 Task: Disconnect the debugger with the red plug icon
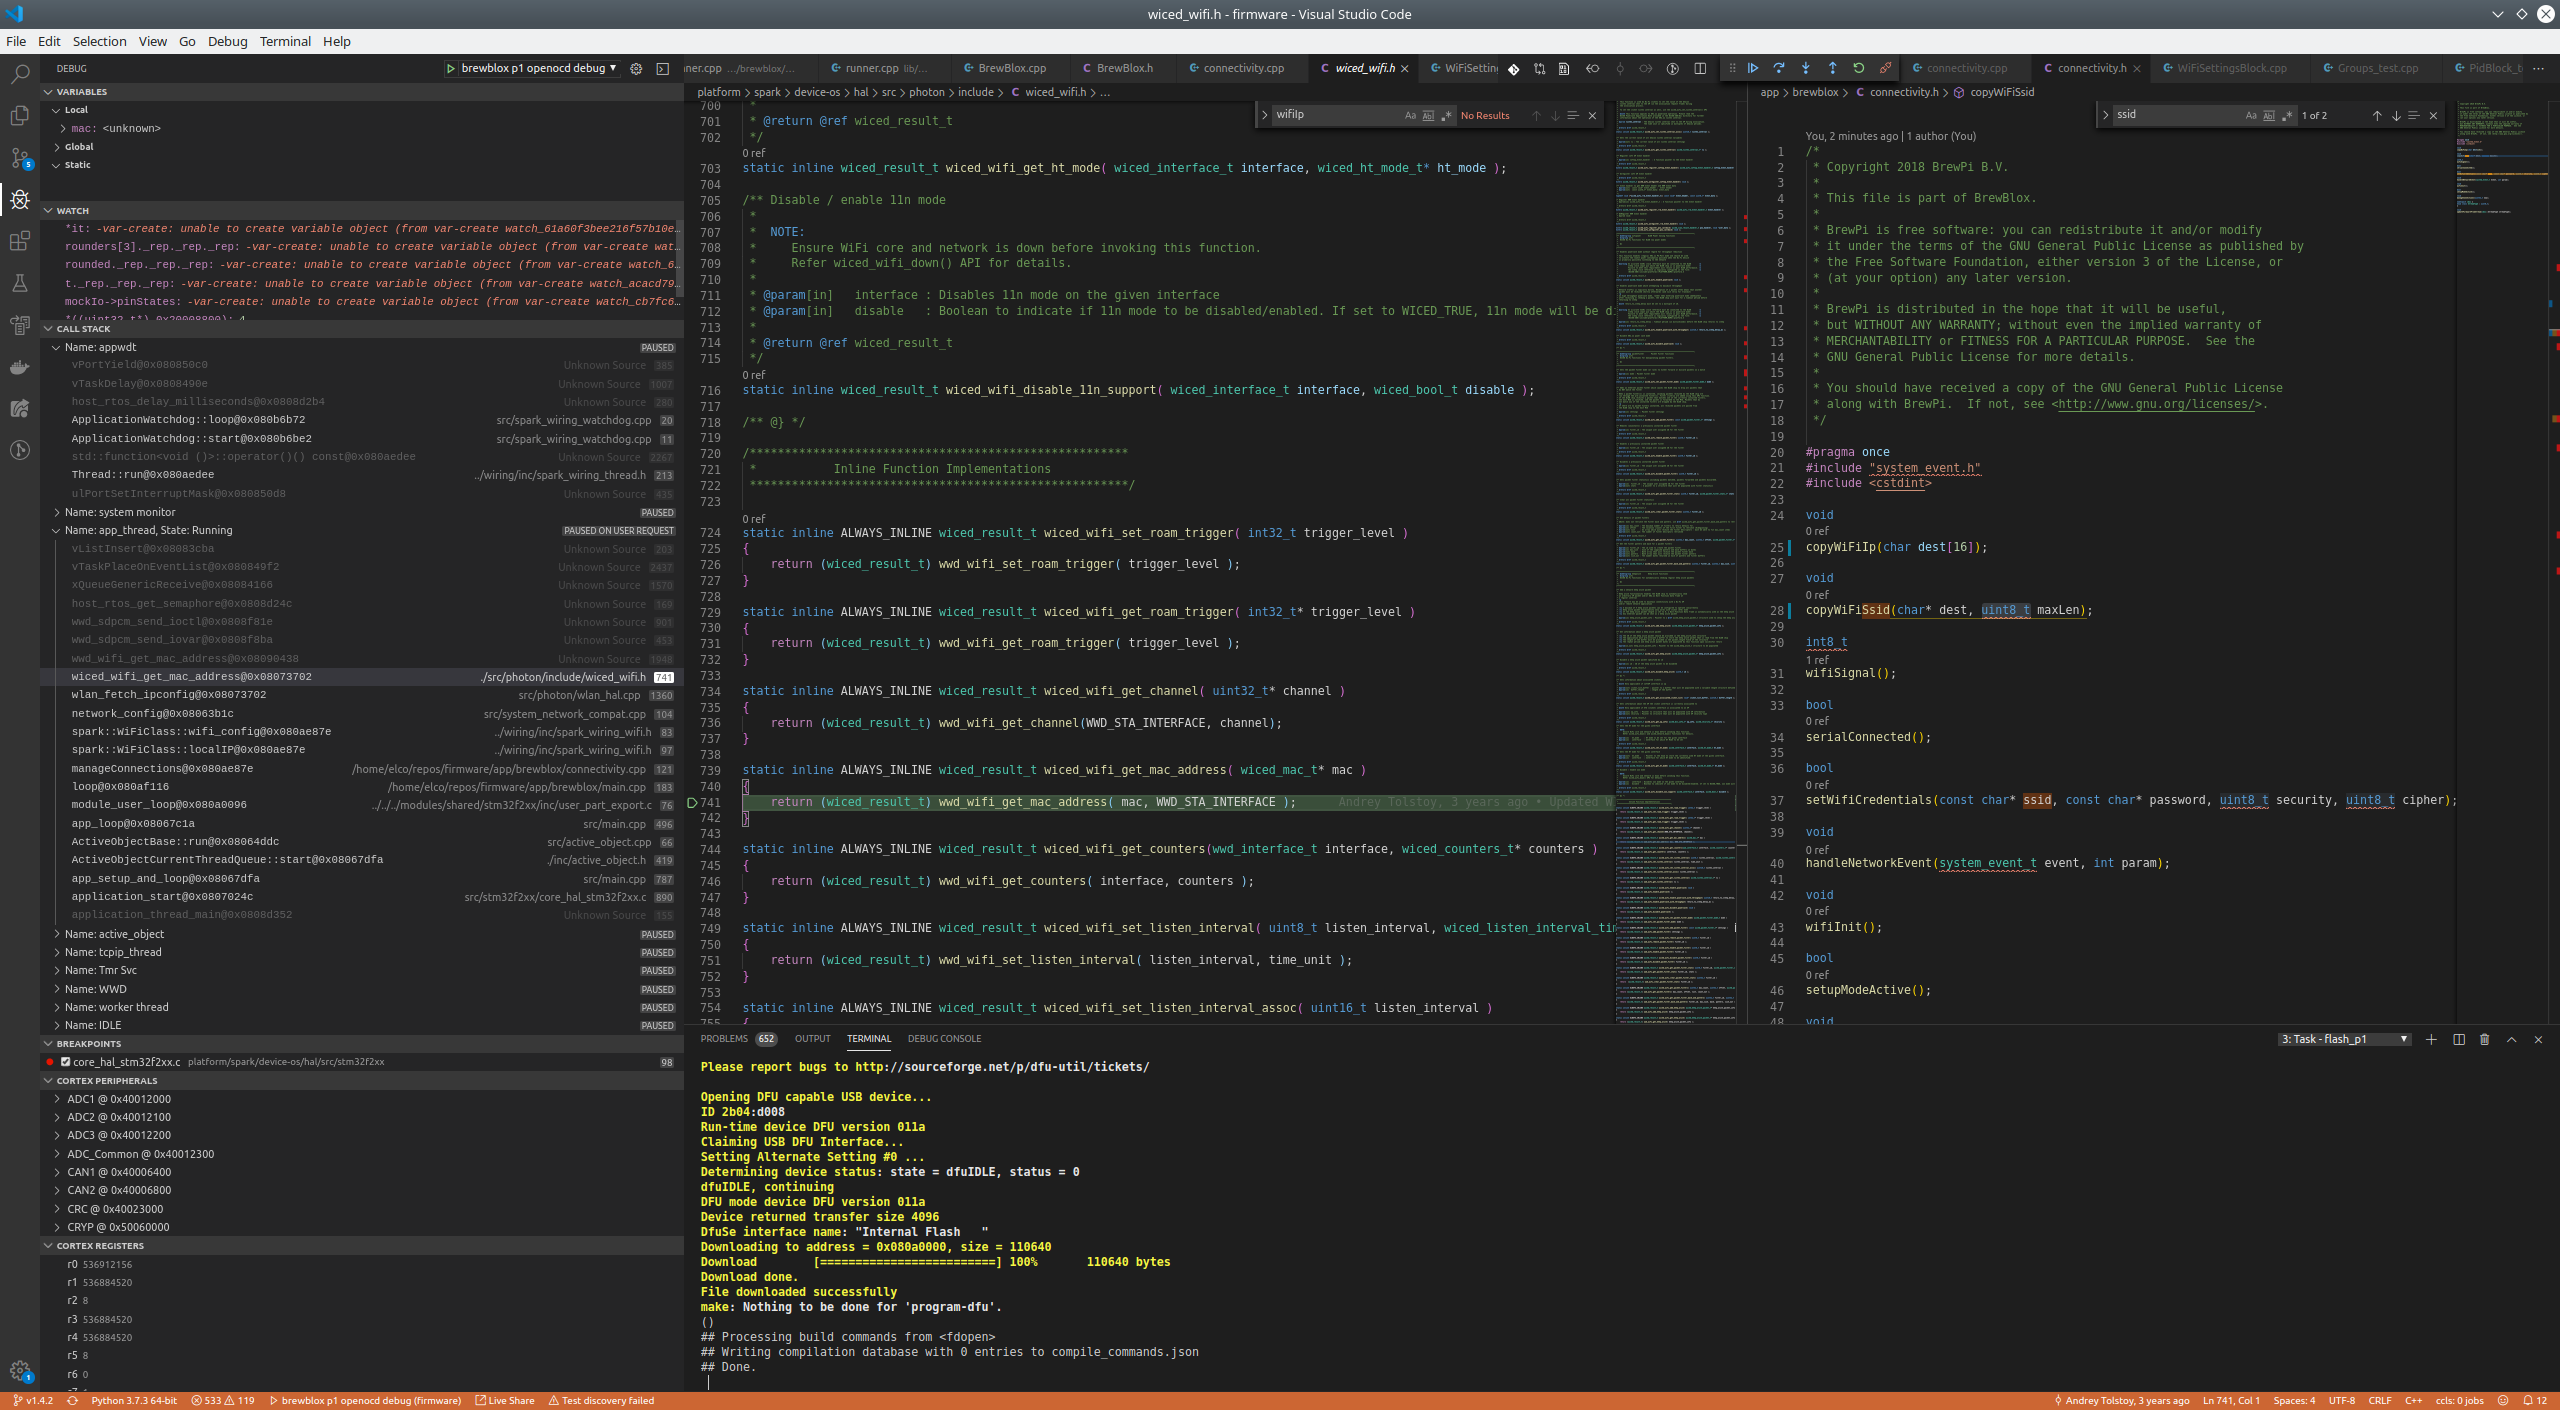(x=1885, y=68)
